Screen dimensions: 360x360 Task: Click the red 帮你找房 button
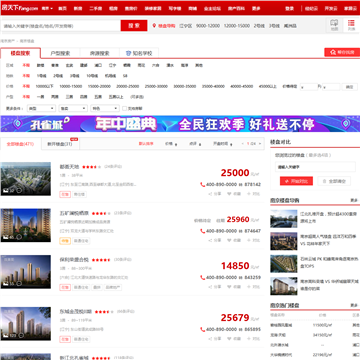(342, 52)
